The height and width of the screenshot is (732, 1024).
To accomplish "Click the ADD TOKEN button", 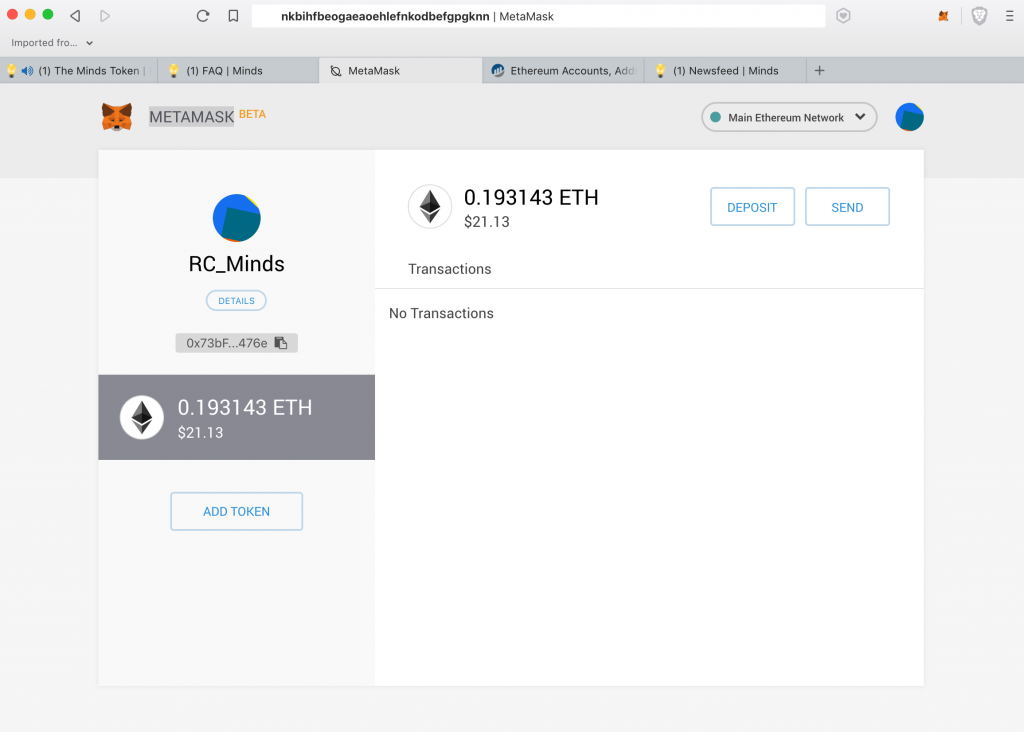I will 236,511.
